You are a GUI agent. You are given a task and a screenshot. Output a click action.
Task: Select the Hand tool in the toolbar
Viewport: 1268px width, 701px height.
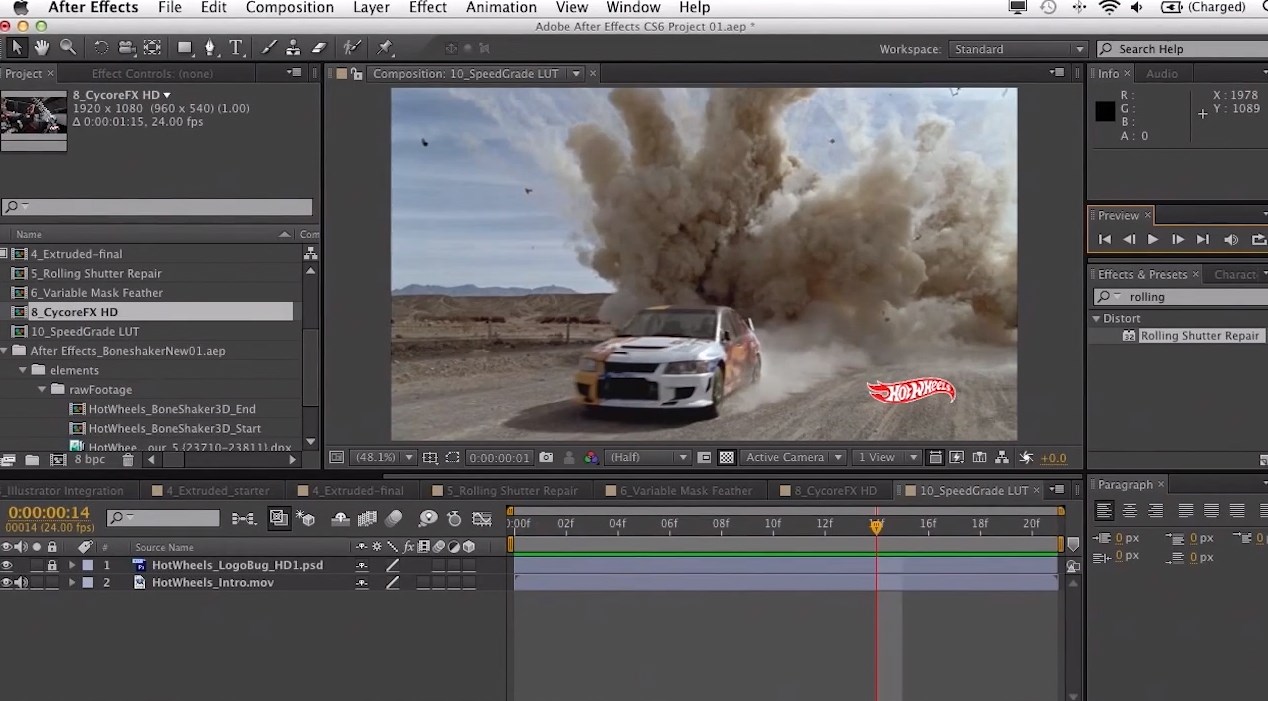coord(40,48)
